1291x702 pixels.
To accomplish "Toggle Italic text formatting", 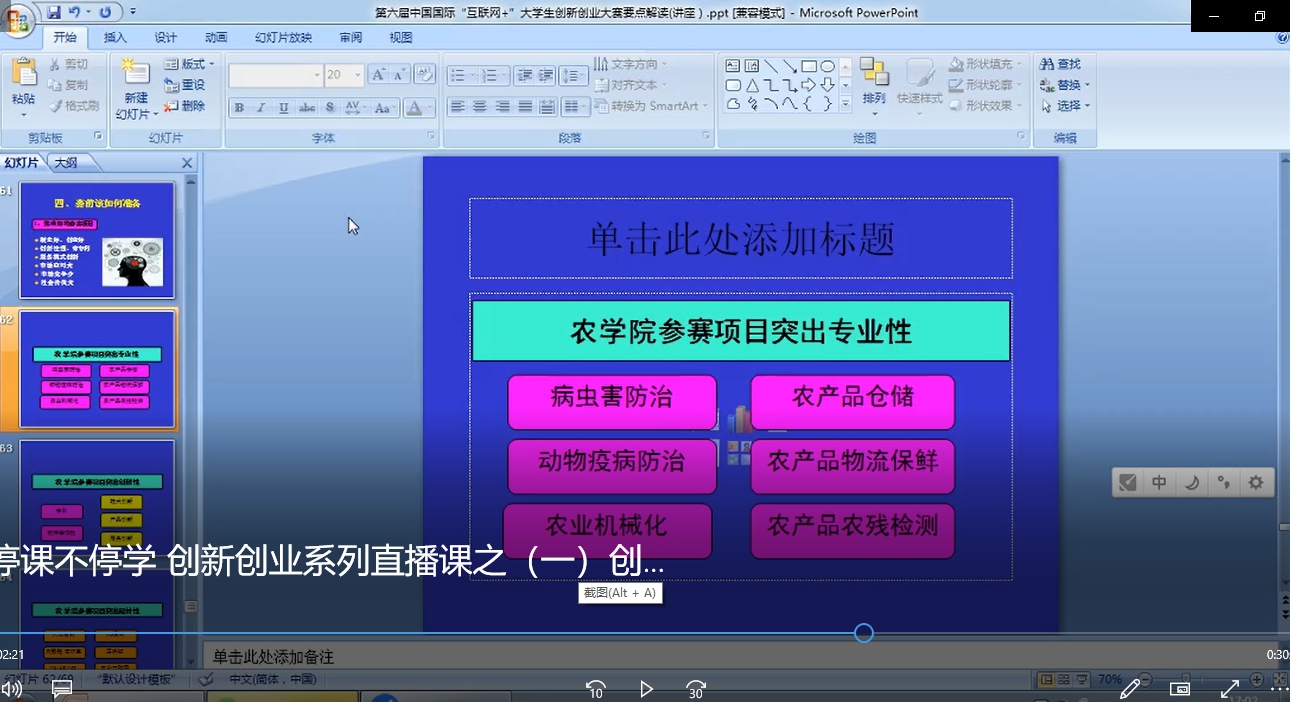I will click(261, 108).
